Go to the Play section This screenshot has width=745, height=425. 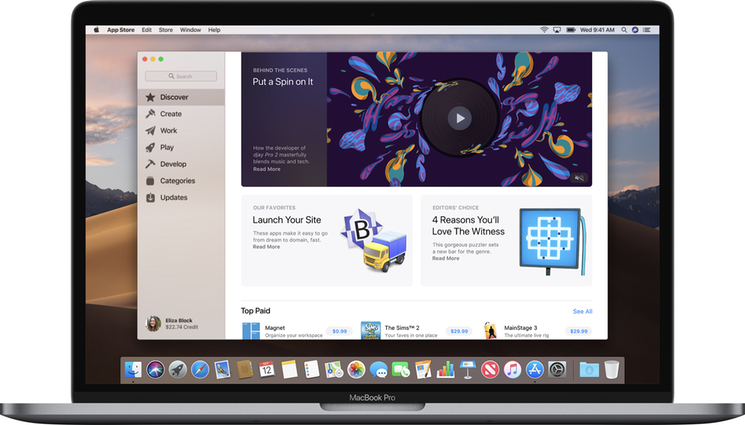(x=166, y=148)
